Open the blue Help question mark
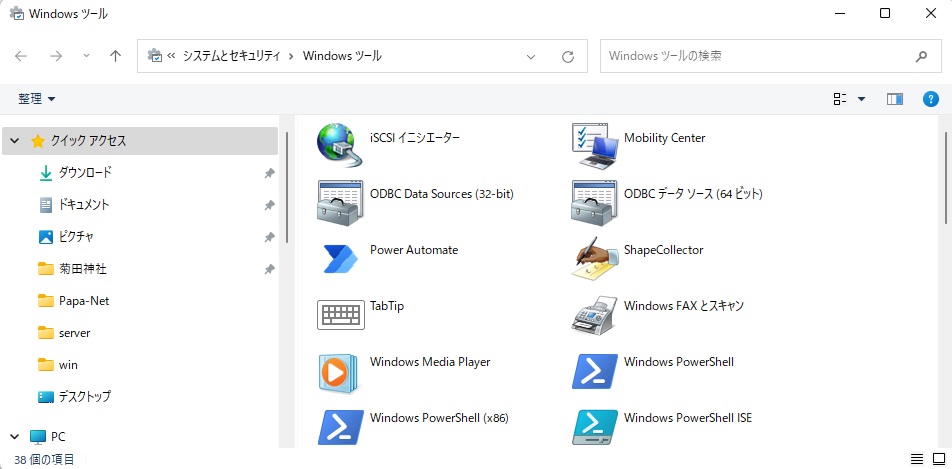The height and width of the screenshot is (469, 952). pyautogui.click(x=931, y=99)
